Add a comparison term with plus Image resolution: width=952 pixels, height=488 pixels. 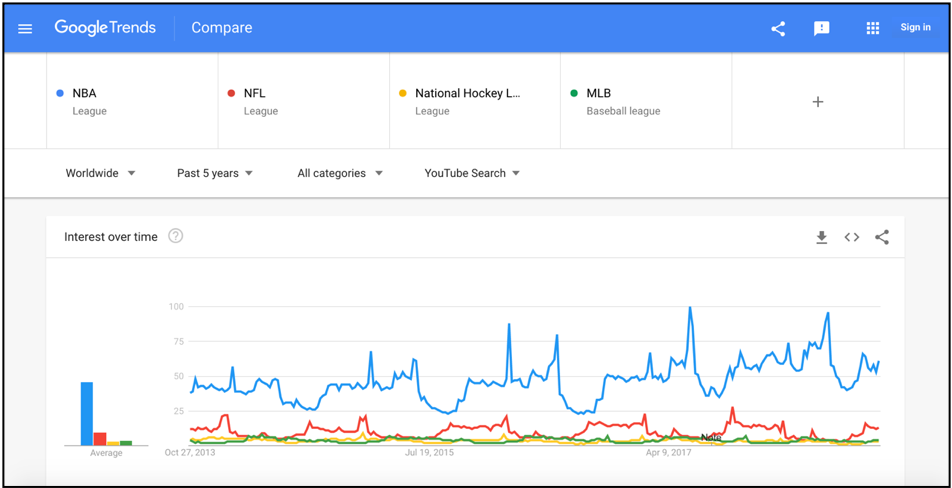pyautogui.click(x=818, y=101)
